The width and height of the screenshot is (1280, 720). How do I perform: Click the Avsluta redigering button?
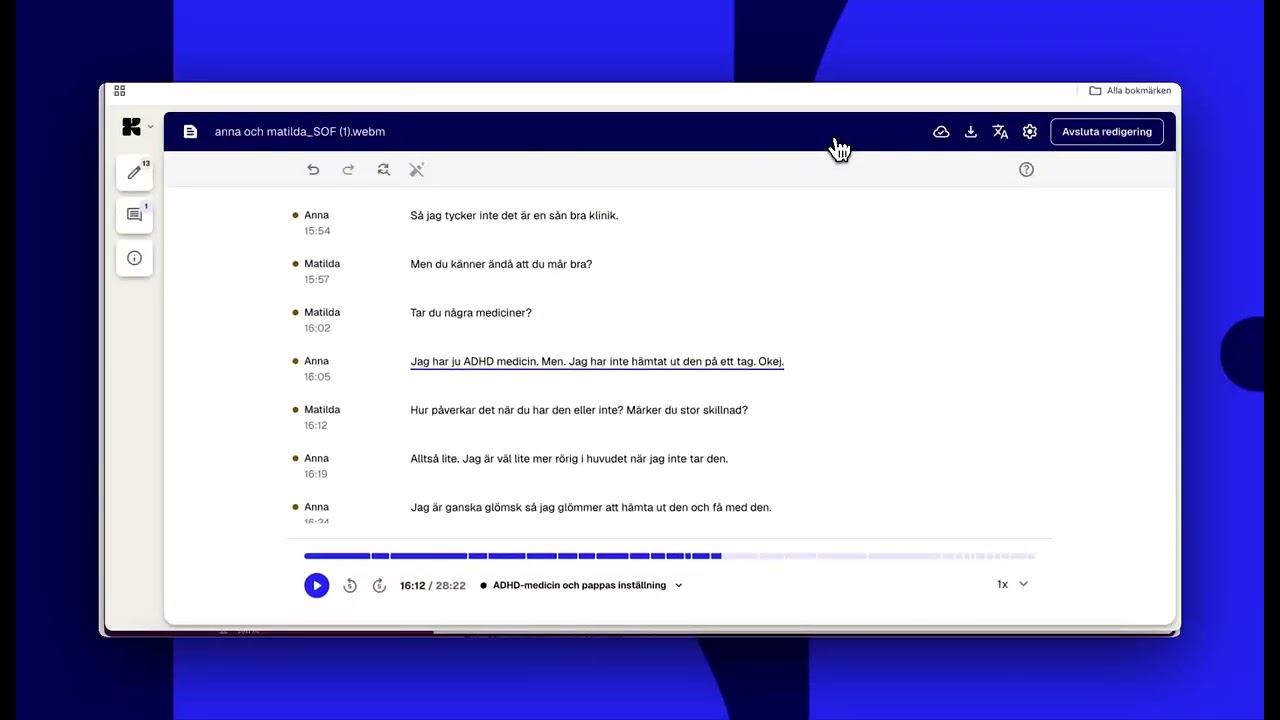point(1107,132)
